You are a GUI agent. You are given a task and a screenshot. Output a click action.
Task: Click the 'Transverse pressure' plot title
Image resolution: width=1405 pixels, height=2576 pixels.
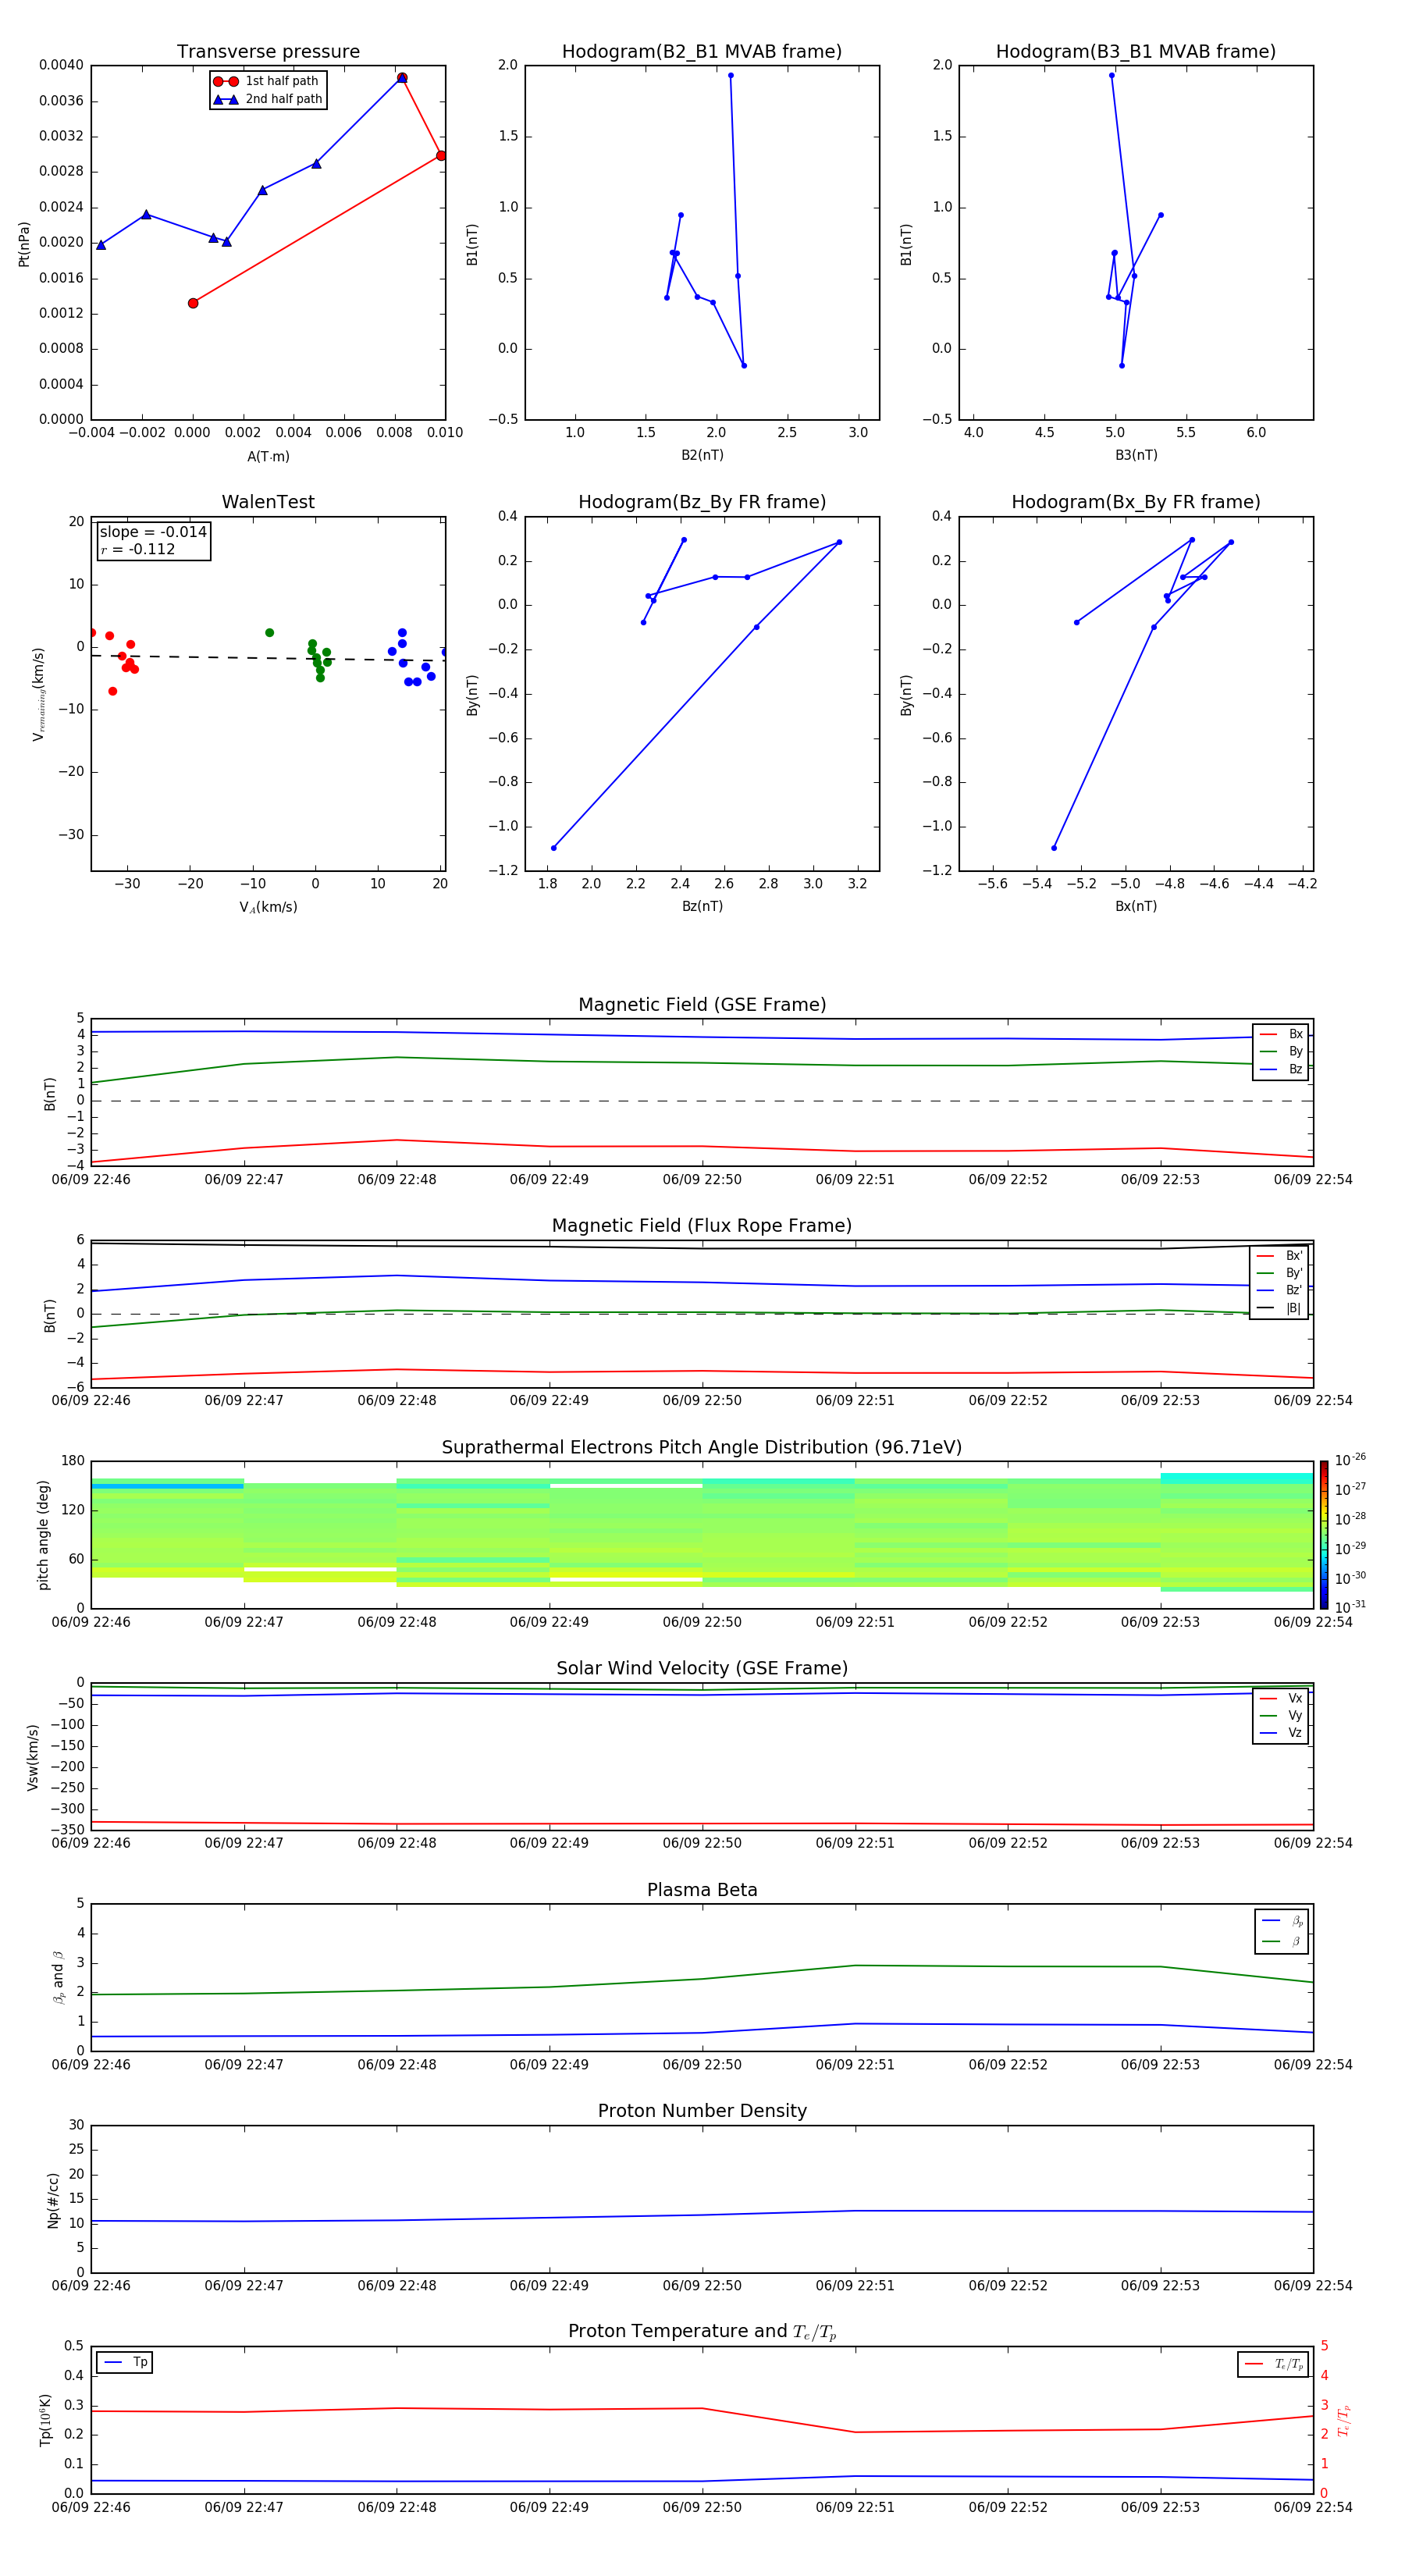click(x=268, y=52)
